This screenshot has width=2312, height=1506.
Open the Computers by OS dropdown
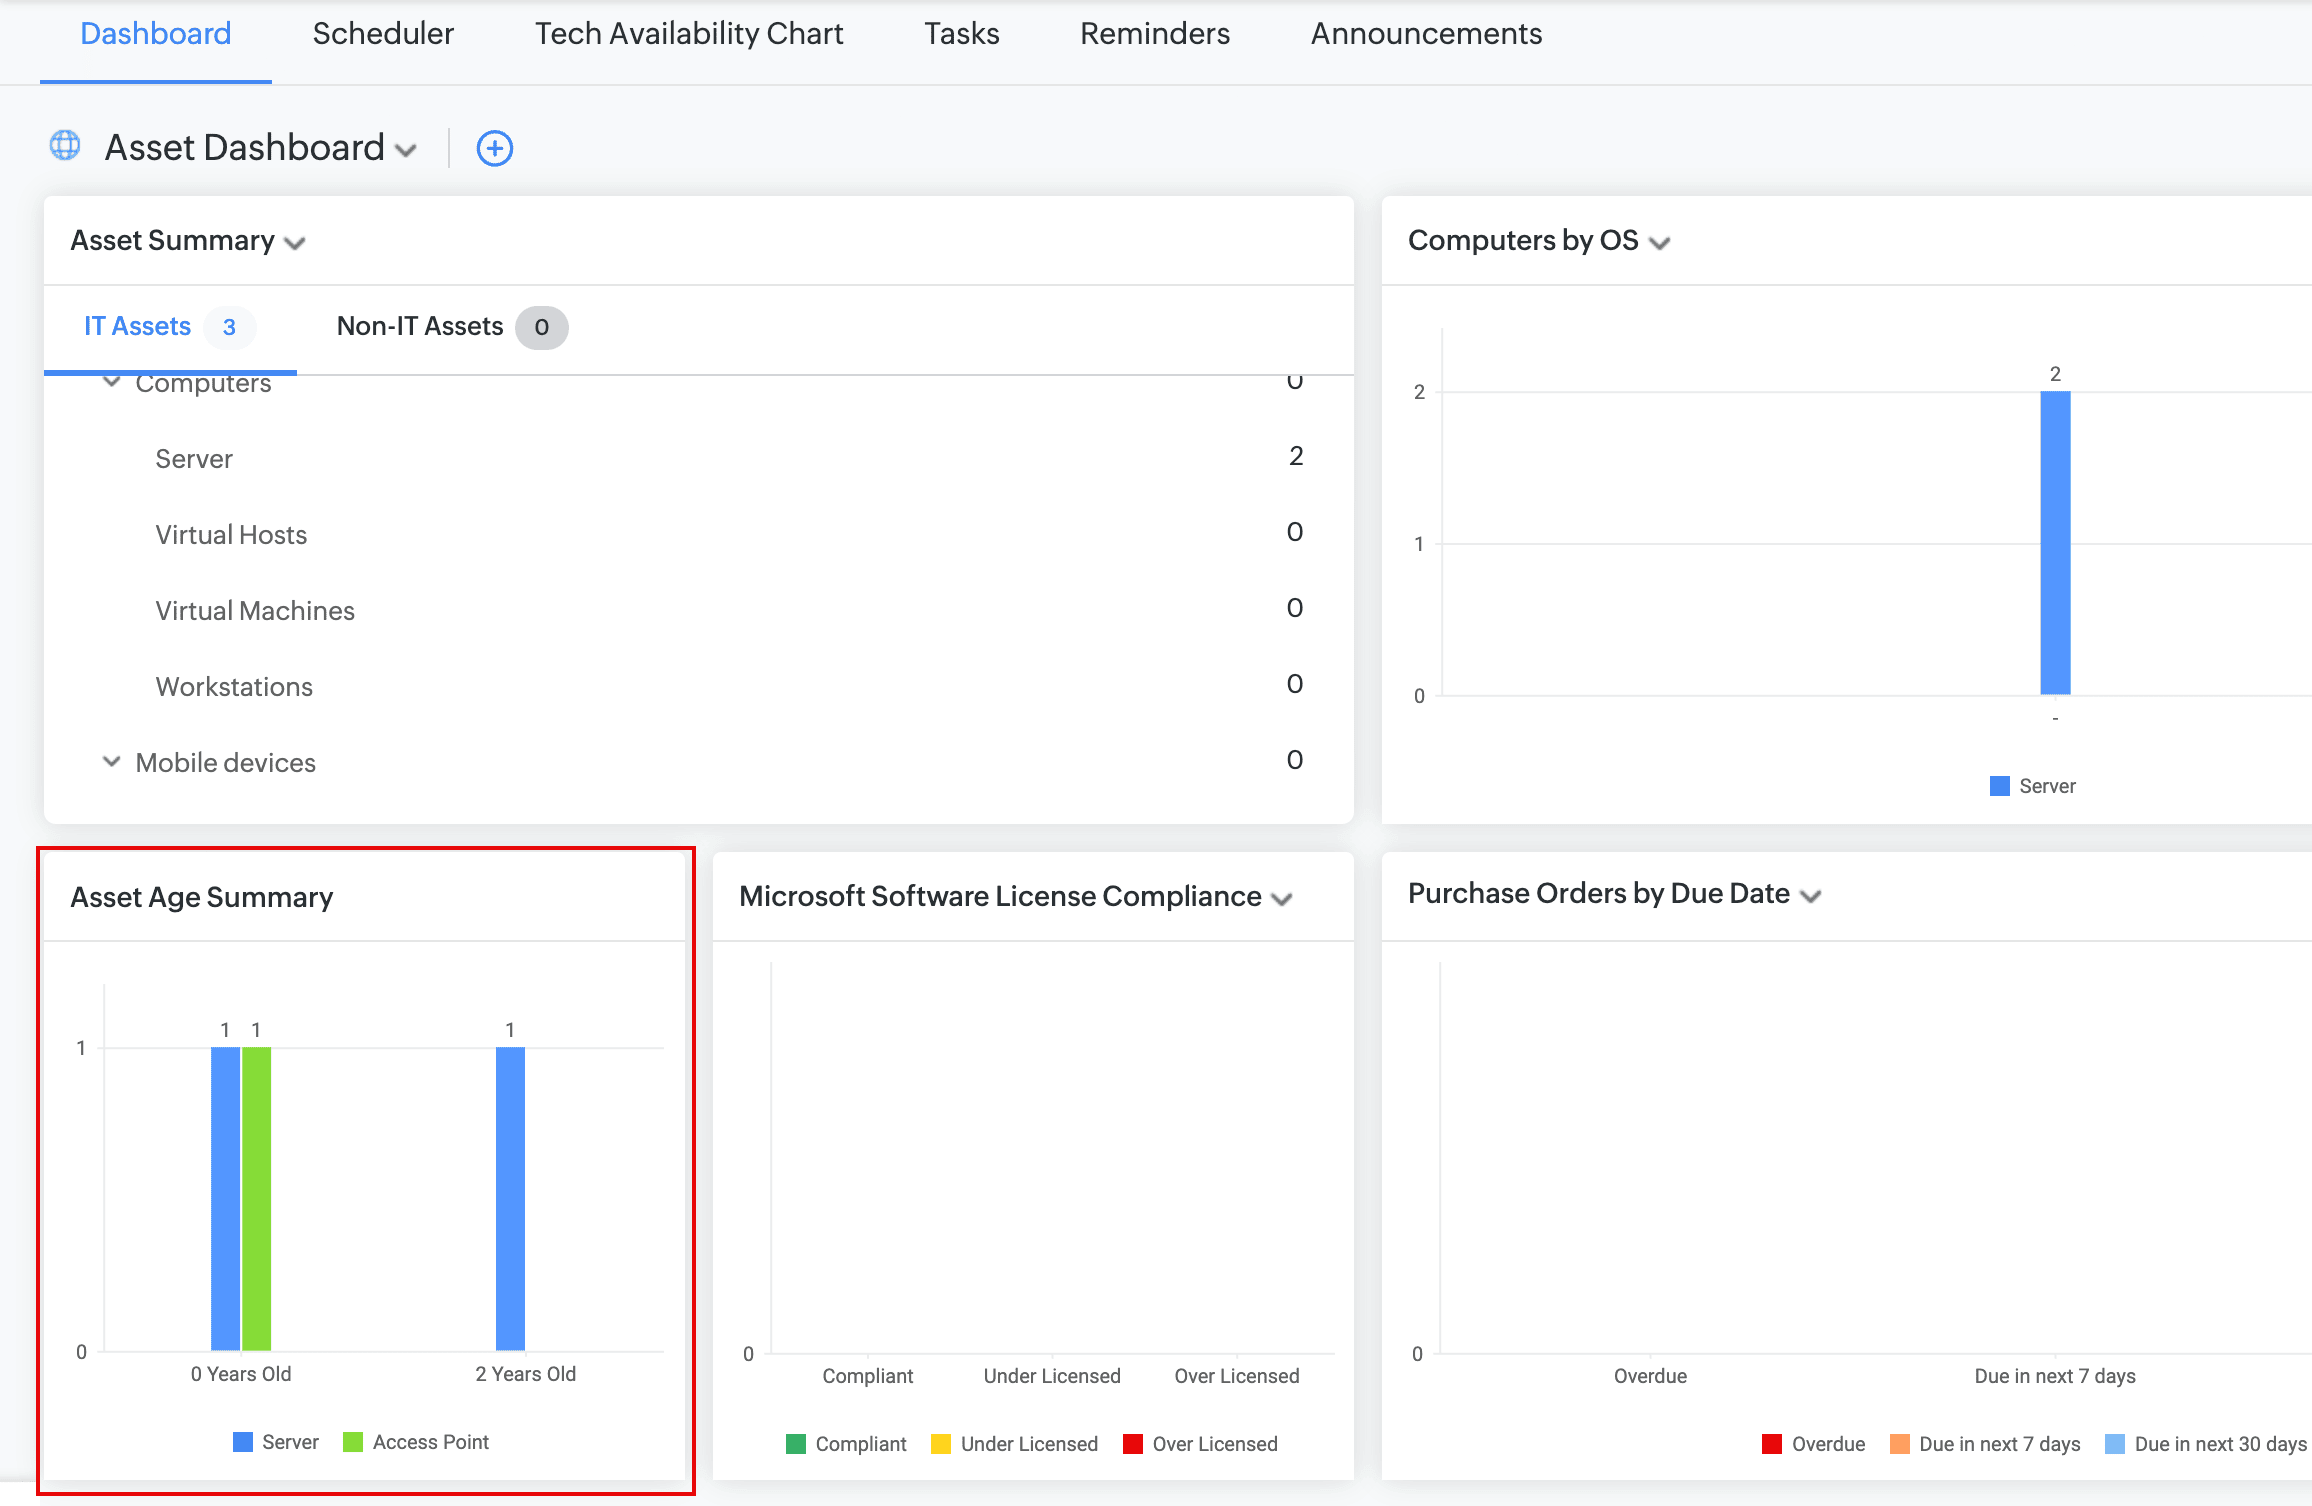coord(1660,243)
